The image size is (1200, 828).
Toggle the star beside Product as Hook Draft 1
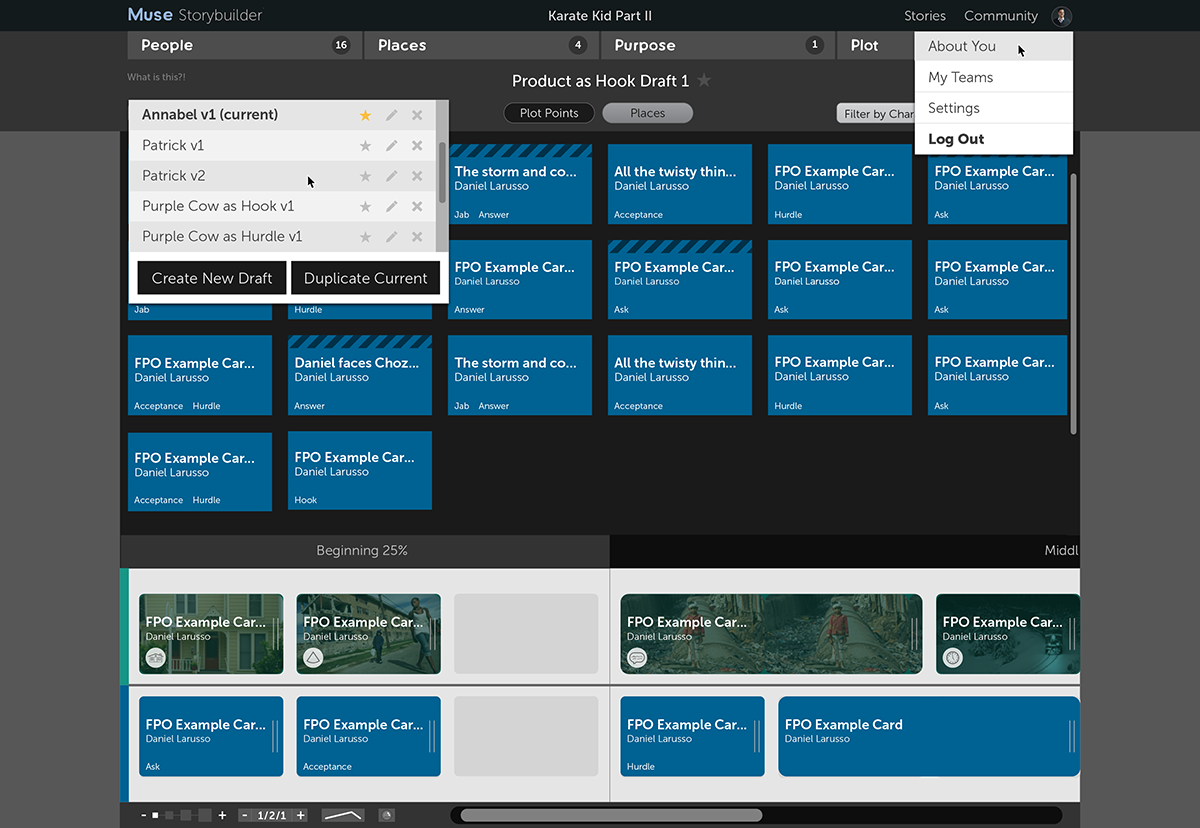pyautogui.click(x=704, y=80)
